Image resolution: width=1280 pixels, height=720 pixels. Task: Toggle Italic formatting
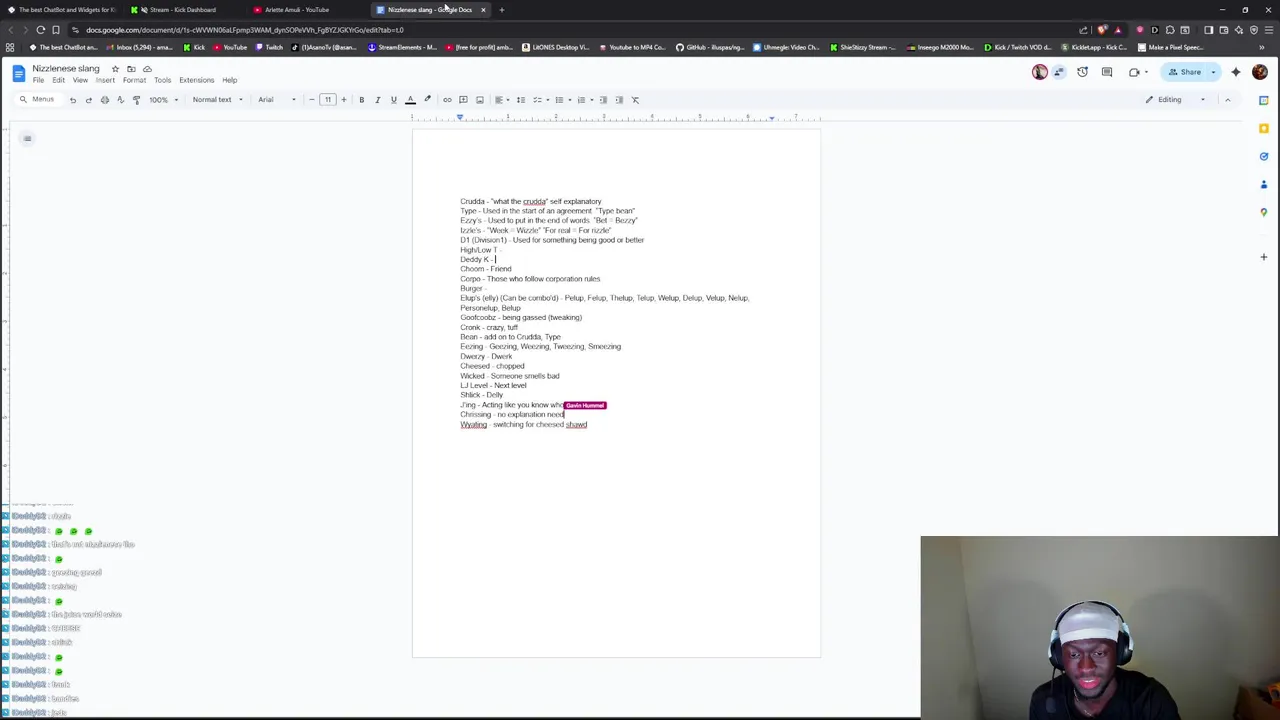tap(377, 100)
